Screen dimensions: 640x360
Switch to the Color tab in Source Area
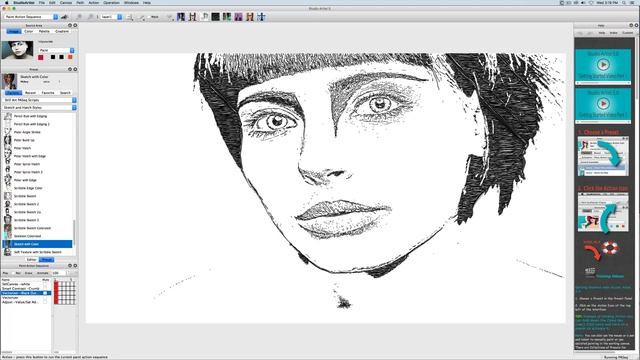point(29,31)
